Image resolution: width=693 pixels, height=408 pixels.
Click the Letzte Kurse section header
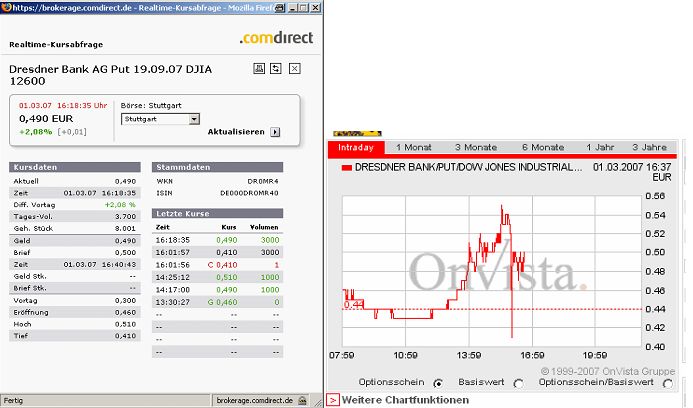pyautogui.click(x=217, y=214)
